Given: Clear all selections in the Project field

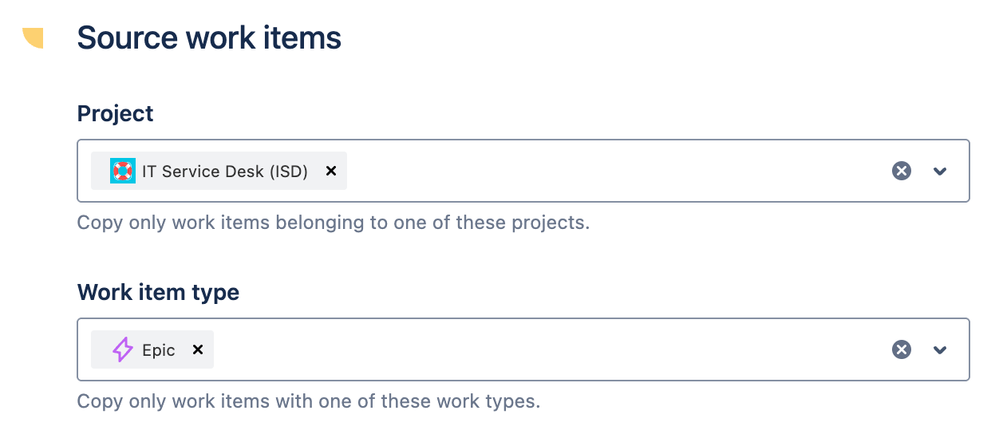Looking at the screenshot, I should click(901, 171).
